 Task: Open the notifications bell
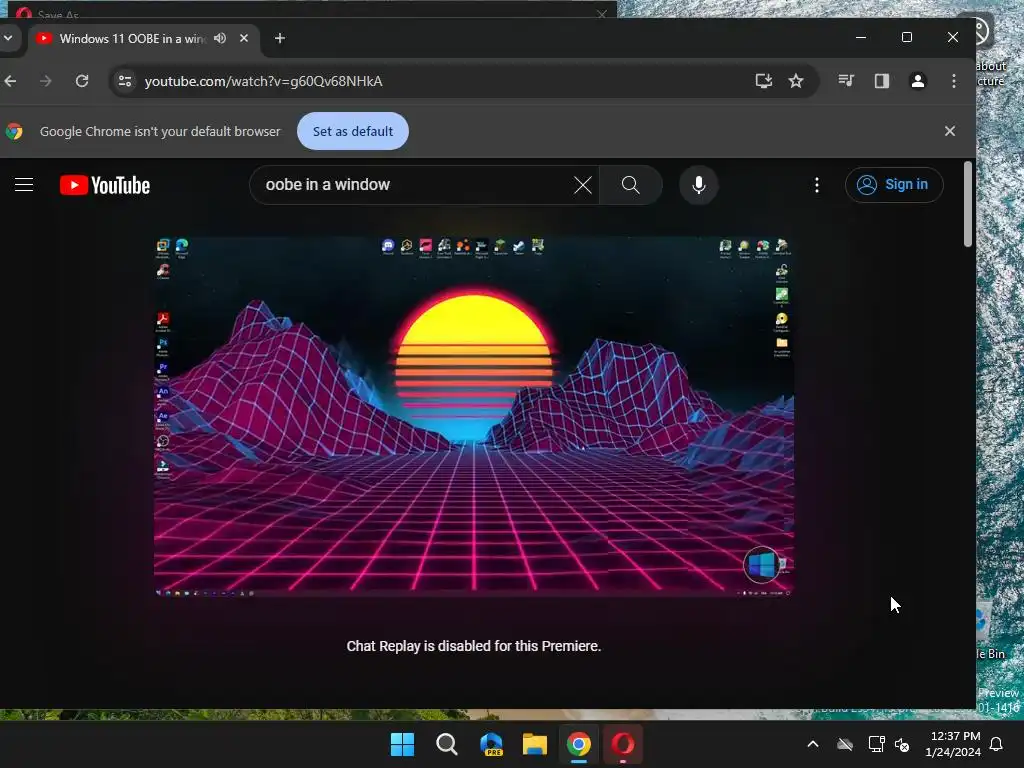pyautogui.click(x=997, y=744)
